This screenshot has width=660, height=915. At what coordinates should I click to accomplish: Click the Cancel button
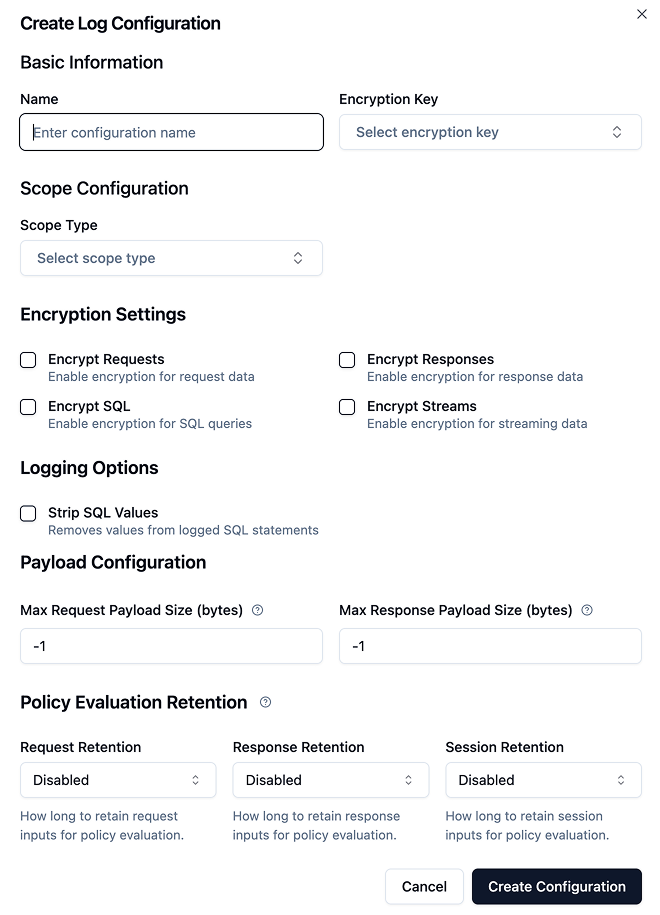(x=424, y=886)
